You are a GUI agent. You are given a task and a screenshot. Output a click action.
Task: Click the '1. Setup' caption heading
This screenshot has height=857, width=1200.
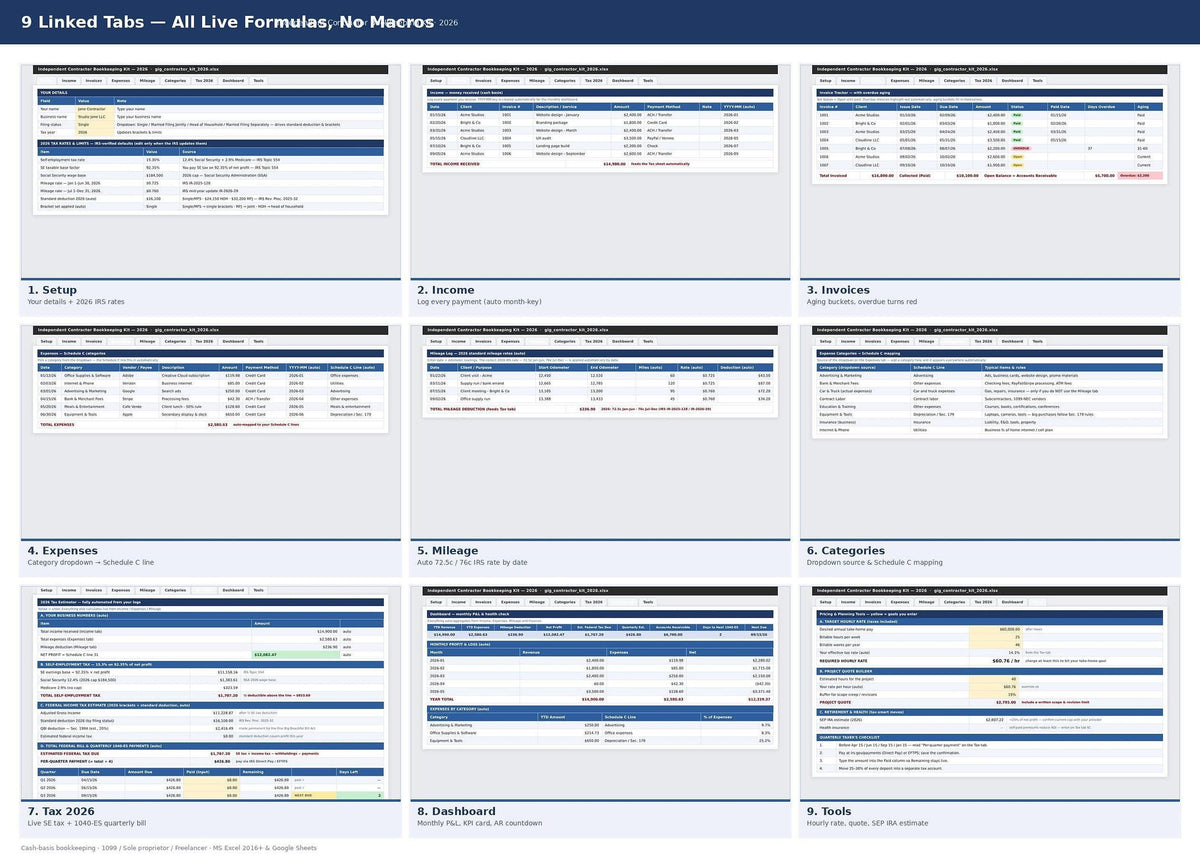[x=52, y=290]
